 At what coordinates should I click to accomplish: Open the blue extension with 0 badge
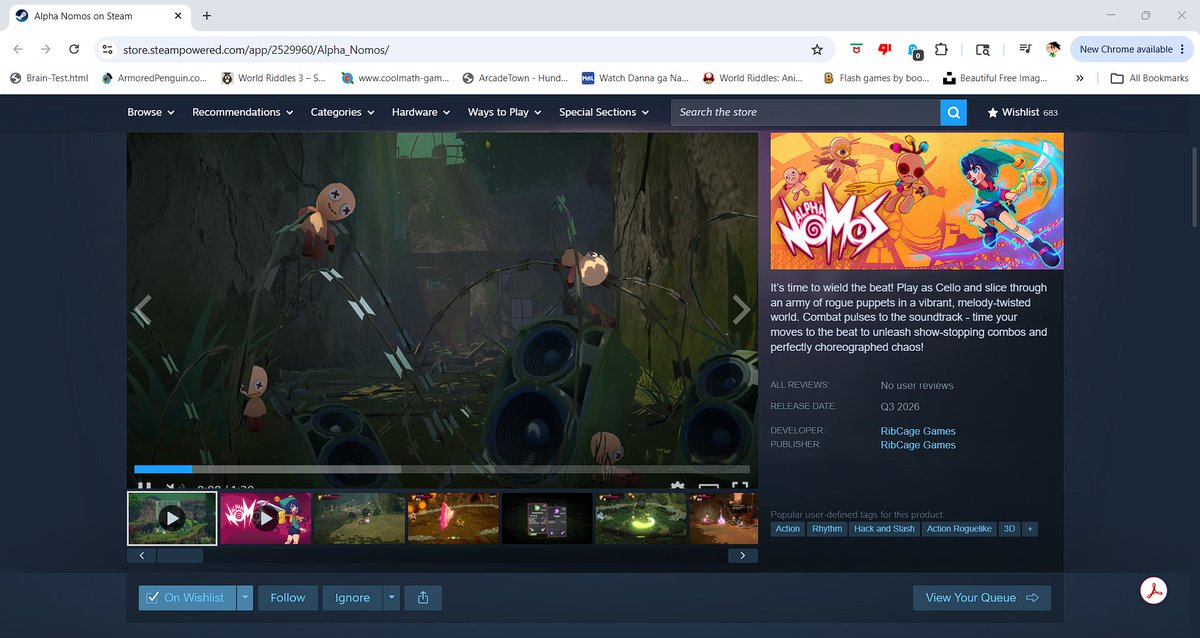(x=914, y=50)
